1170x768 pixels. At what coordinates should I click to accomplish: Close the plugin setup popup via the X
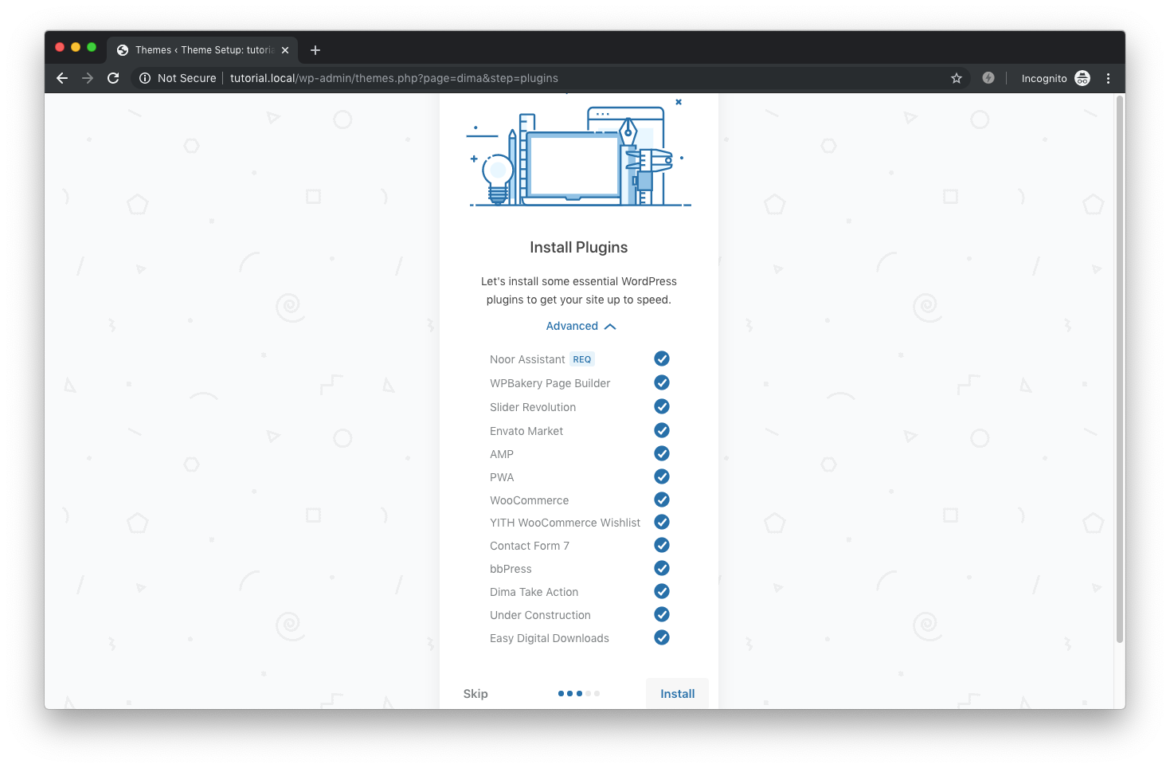[679, 101]
